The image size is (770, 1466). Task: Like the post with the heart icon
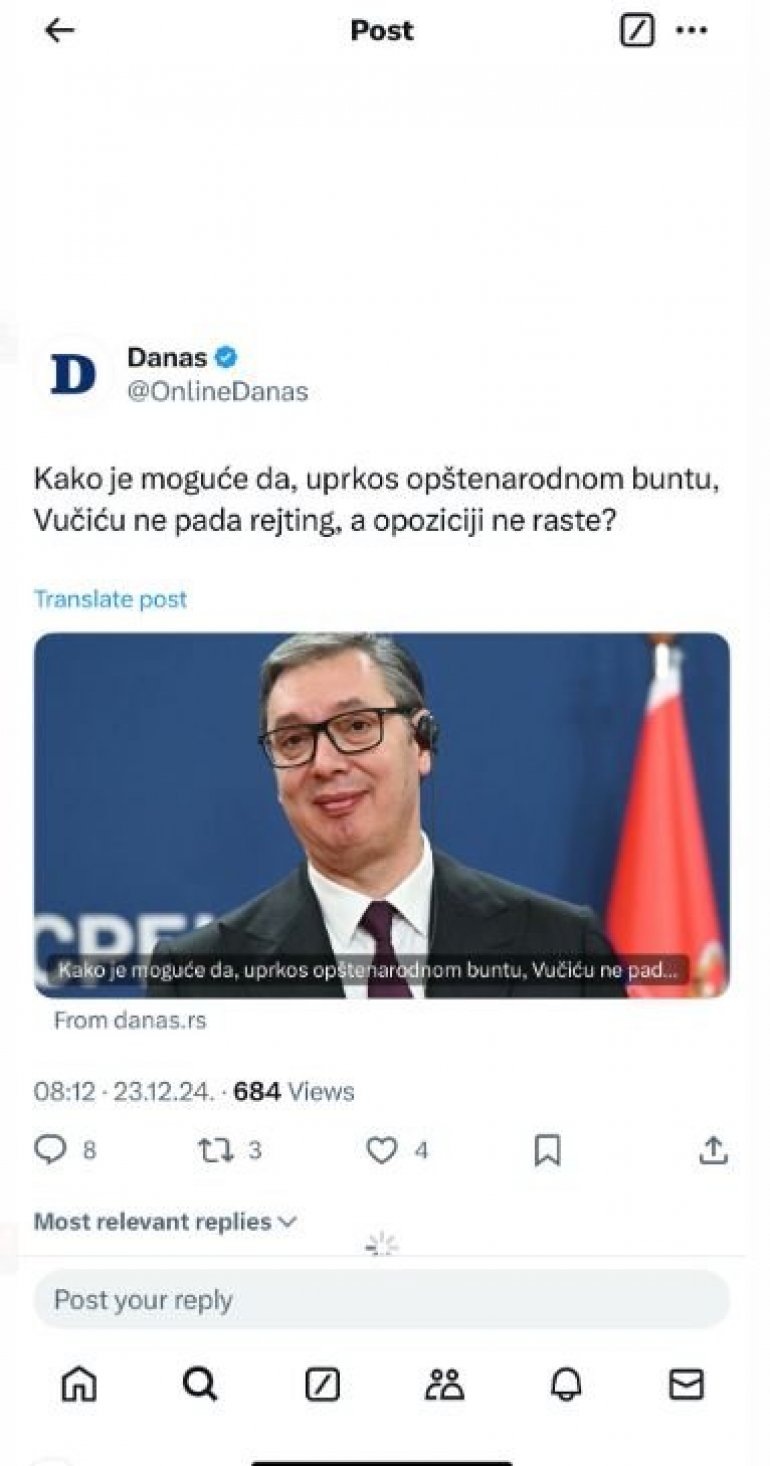pyautogui.click(x=381, y=1151)
